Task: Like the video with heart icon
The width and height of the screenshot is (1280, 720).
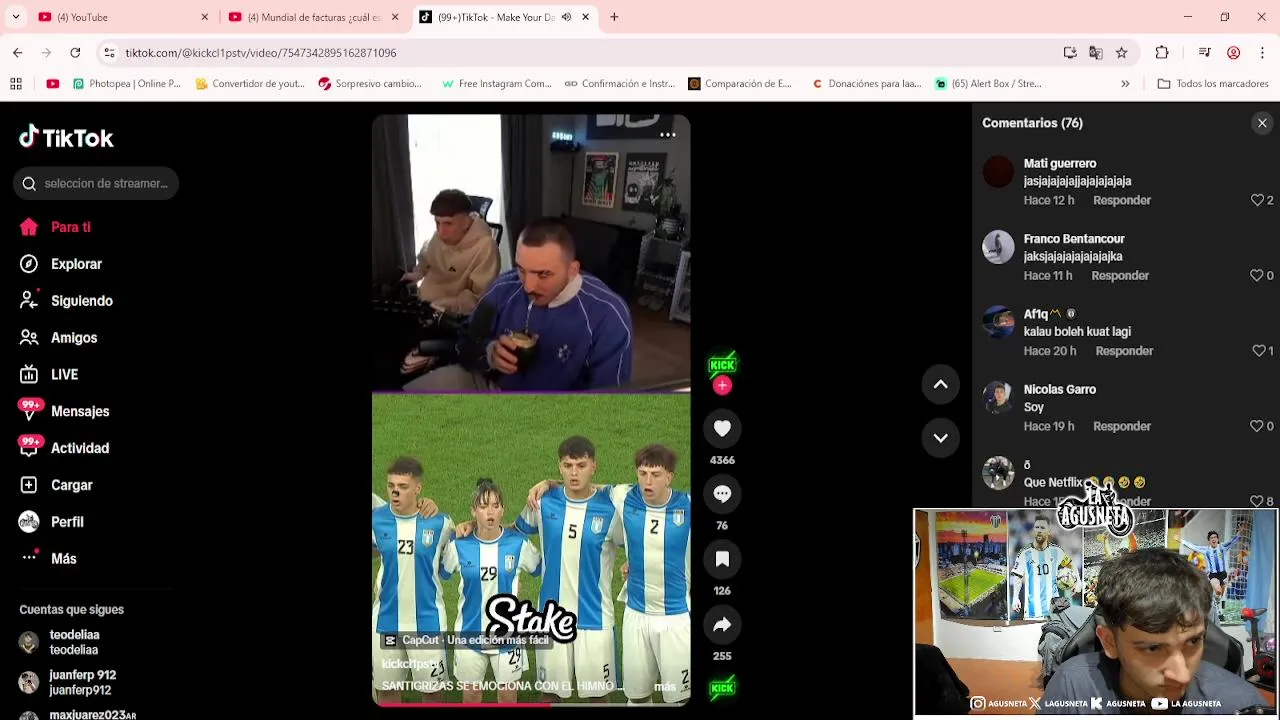Action: 722,428
